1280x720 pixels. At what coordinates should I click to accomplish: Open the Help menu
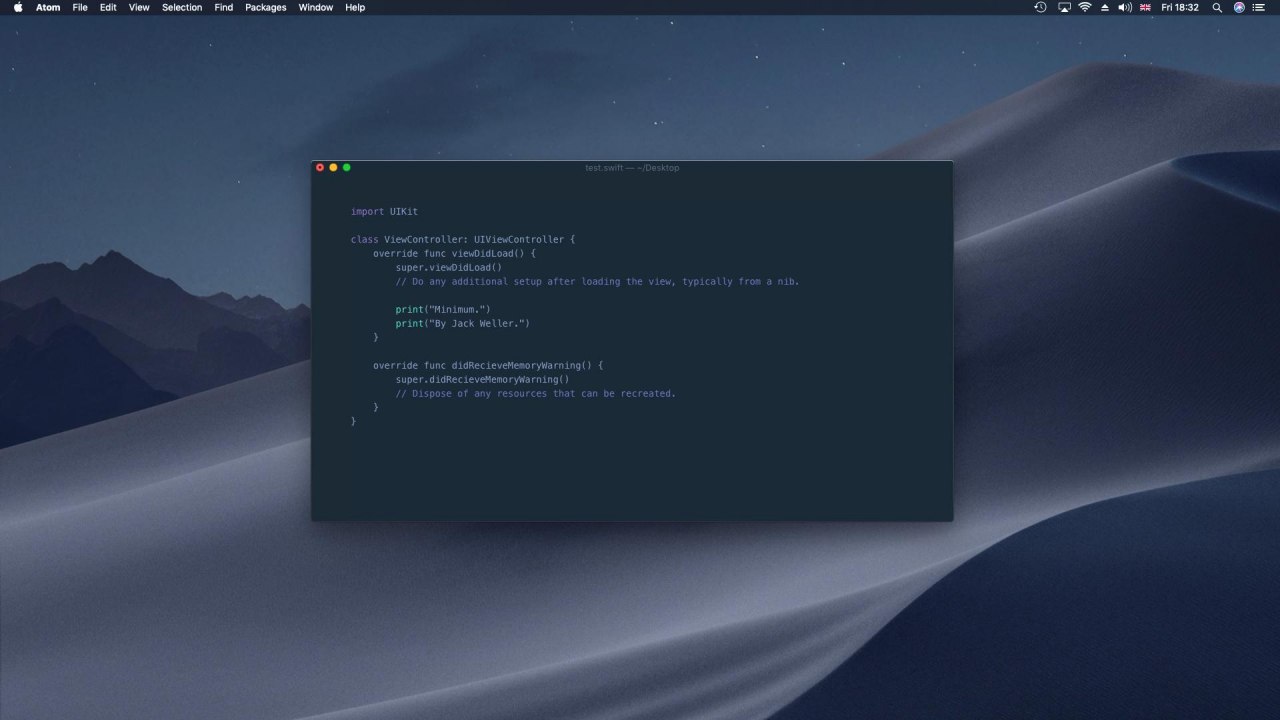click(355, 7)
